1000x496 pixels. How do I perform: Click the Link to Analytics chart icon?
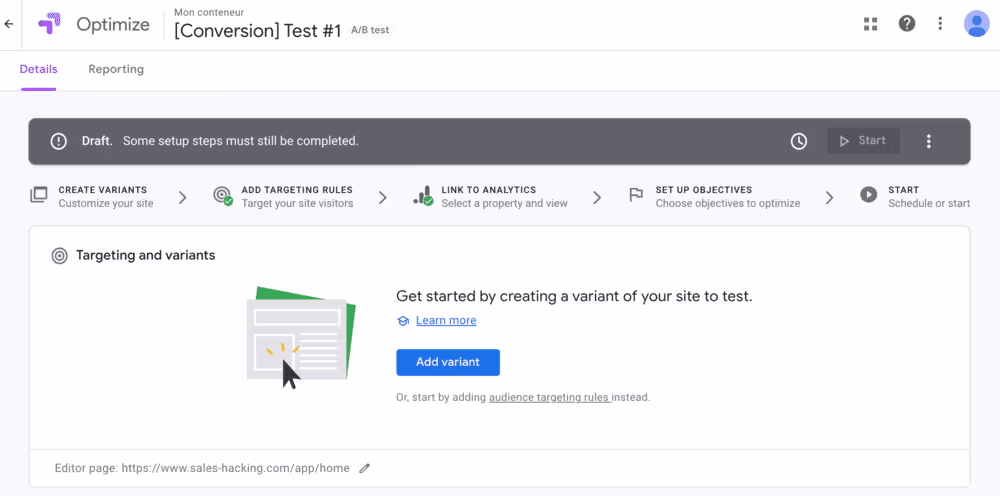point(423,196)
